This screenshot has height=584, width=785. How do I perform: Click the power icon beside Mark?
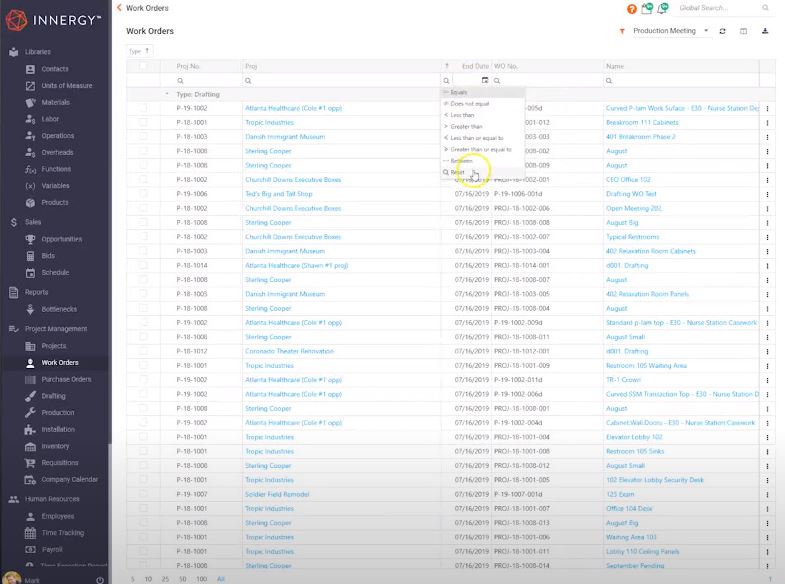100,580
